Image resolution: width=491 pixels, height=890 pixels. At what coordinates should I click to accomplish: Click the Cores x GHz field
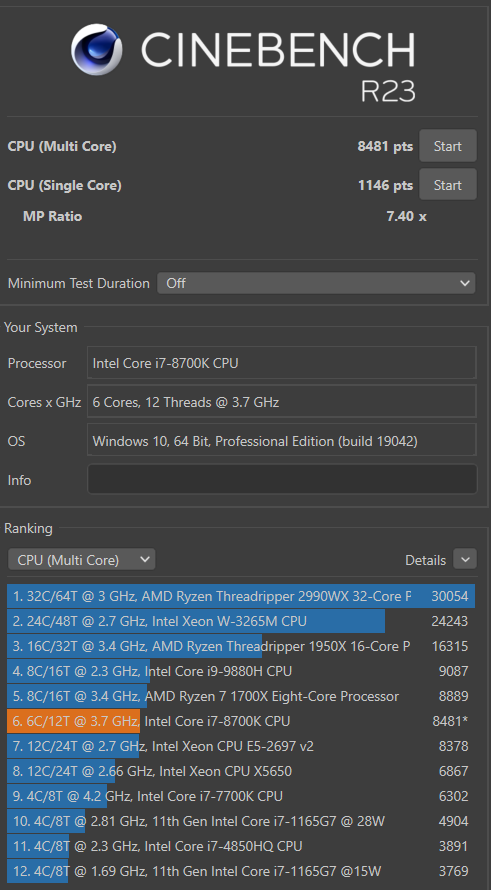(282, 402)
